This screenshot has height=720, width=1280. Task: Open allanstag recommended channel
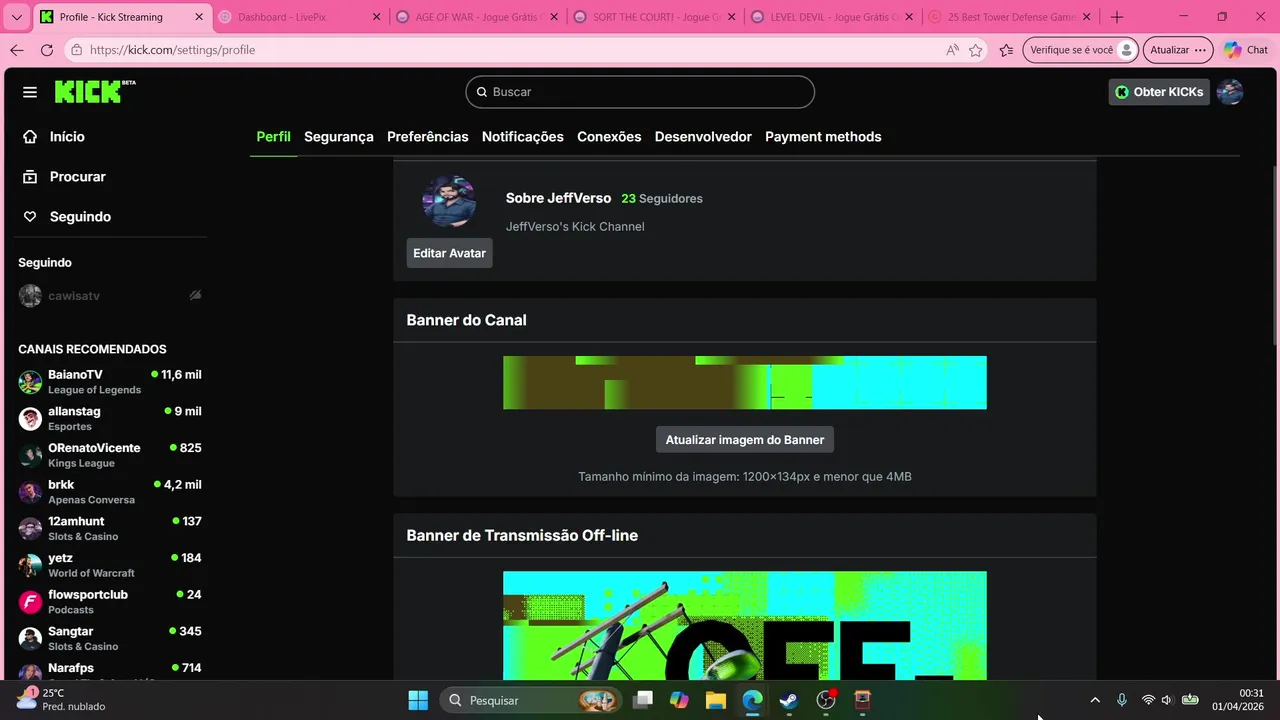[110, 418]
